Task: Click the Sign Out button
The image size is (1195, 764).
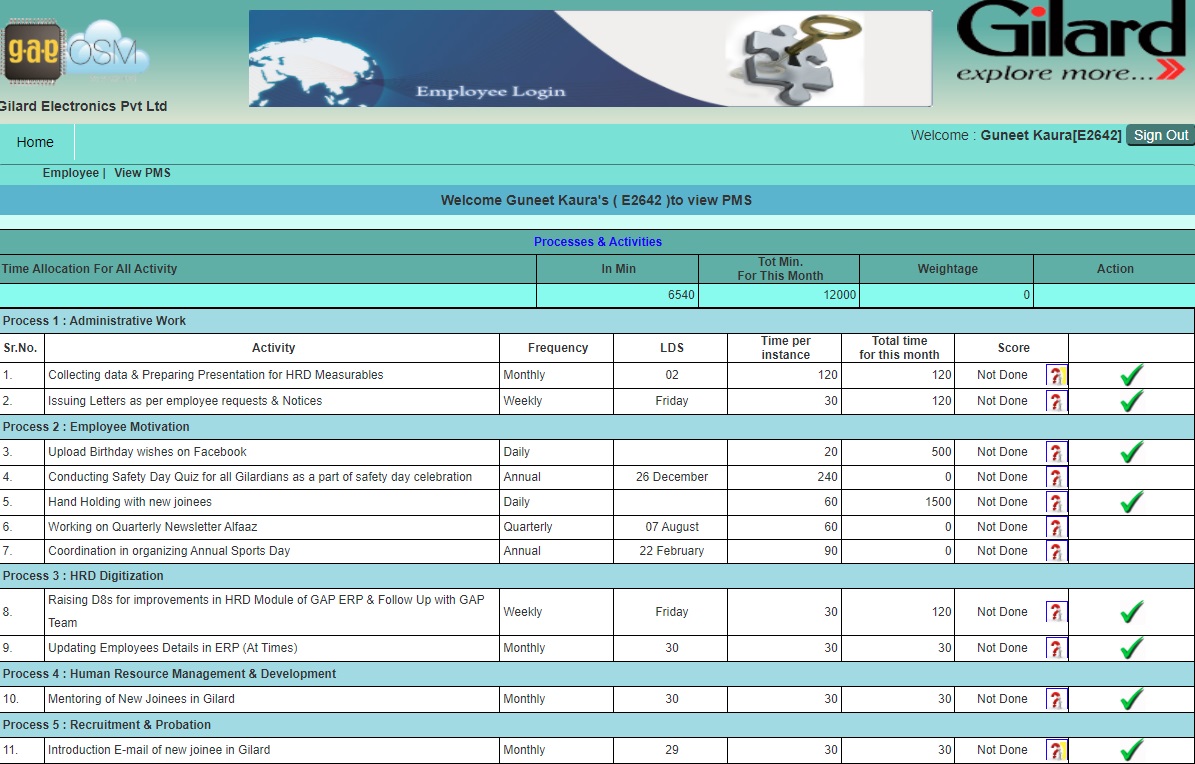Action: 1160,136
